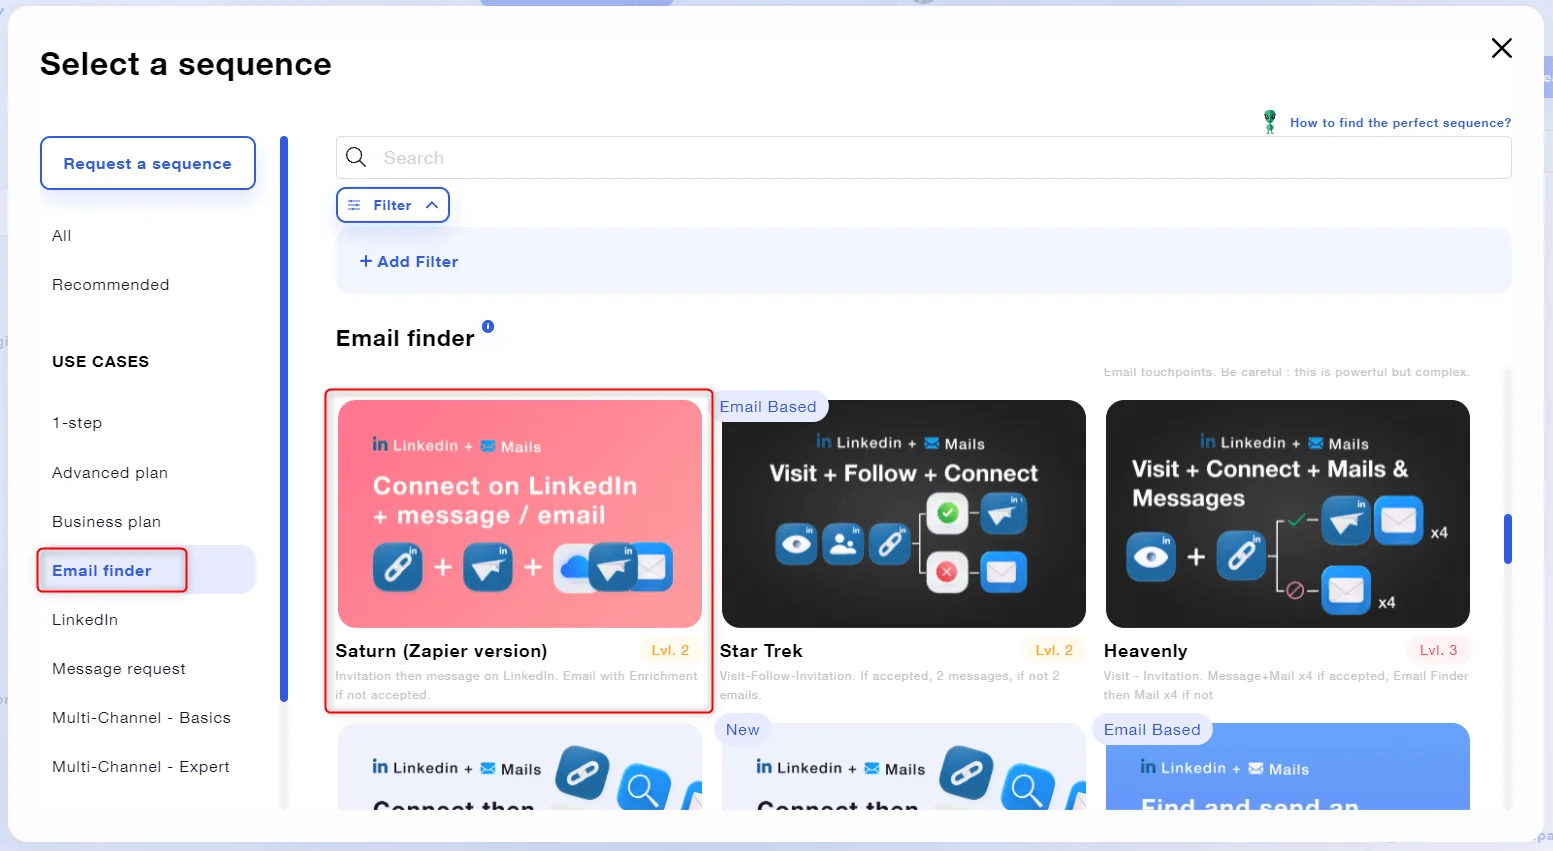Click the New tag on the second-row card
Screen dimensions: 1553x851
click(743, 730)
